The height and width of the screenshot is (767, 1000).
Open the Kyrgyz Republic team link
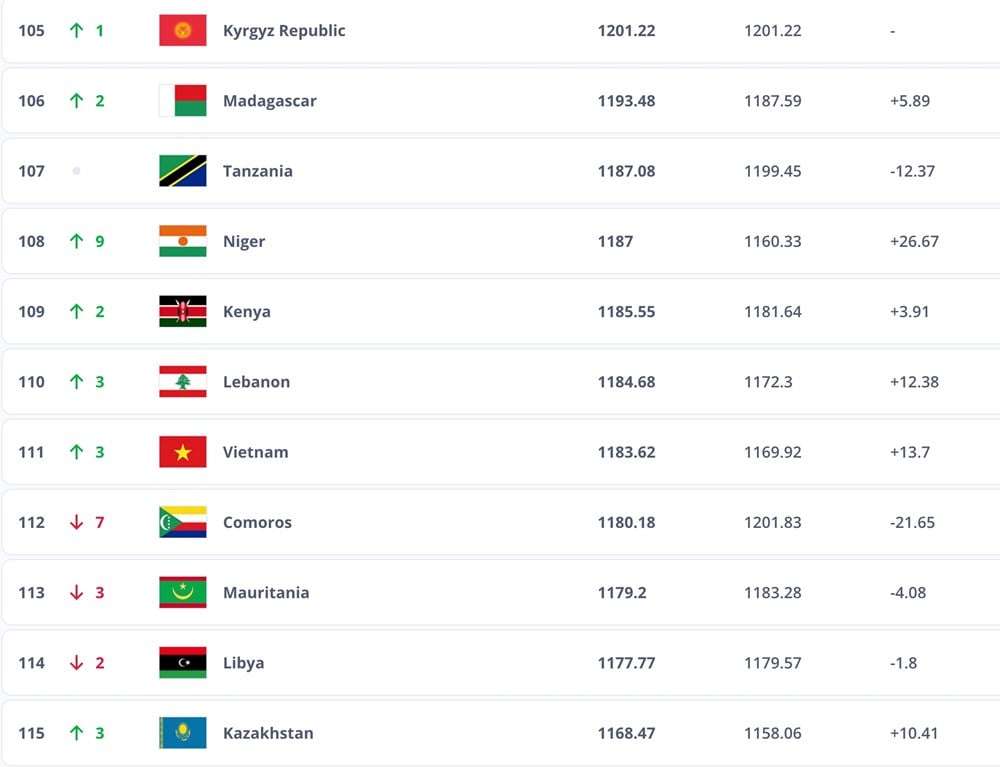click(284, 31)
